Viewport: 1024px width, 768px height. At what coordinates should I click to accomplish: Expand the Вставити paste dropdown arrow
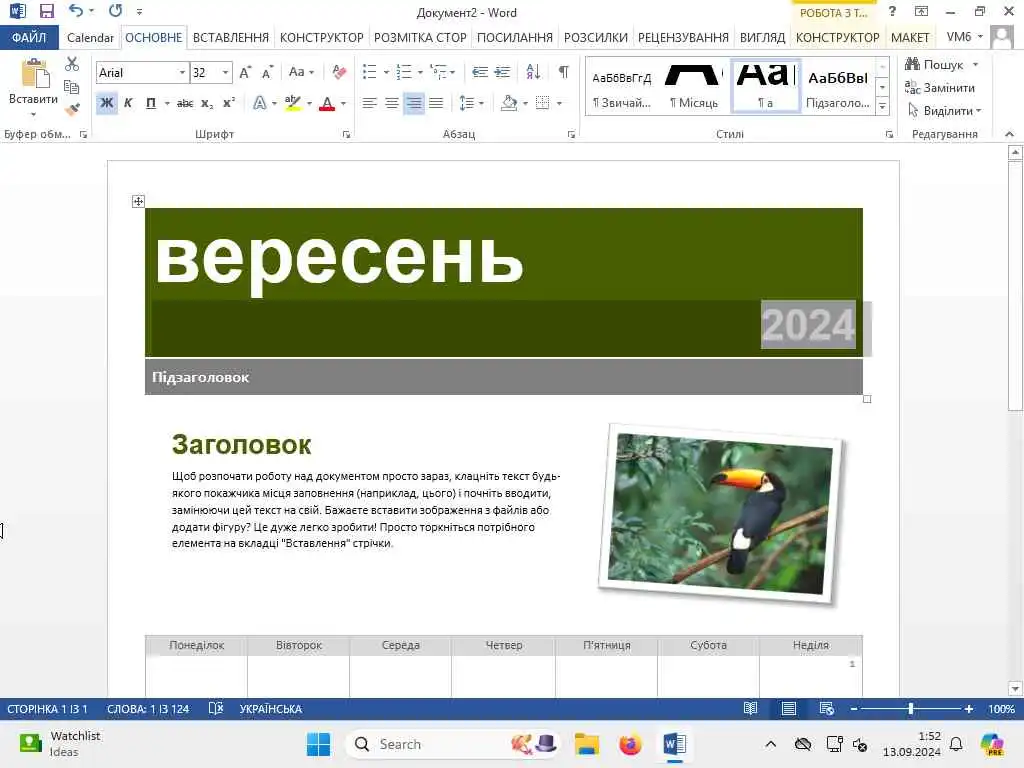[33, 115]
